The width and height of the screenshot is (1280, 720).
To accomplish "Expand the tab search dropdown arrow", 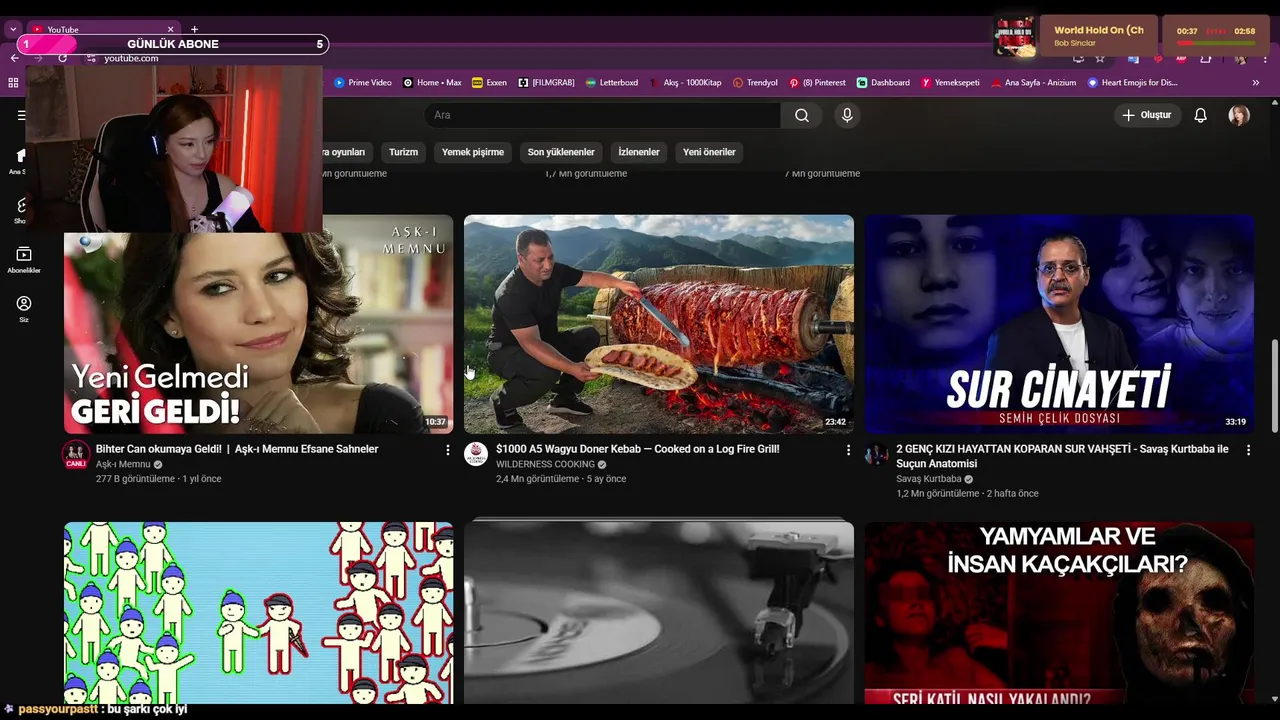I will pyautogui.click(x=13, y=29).
